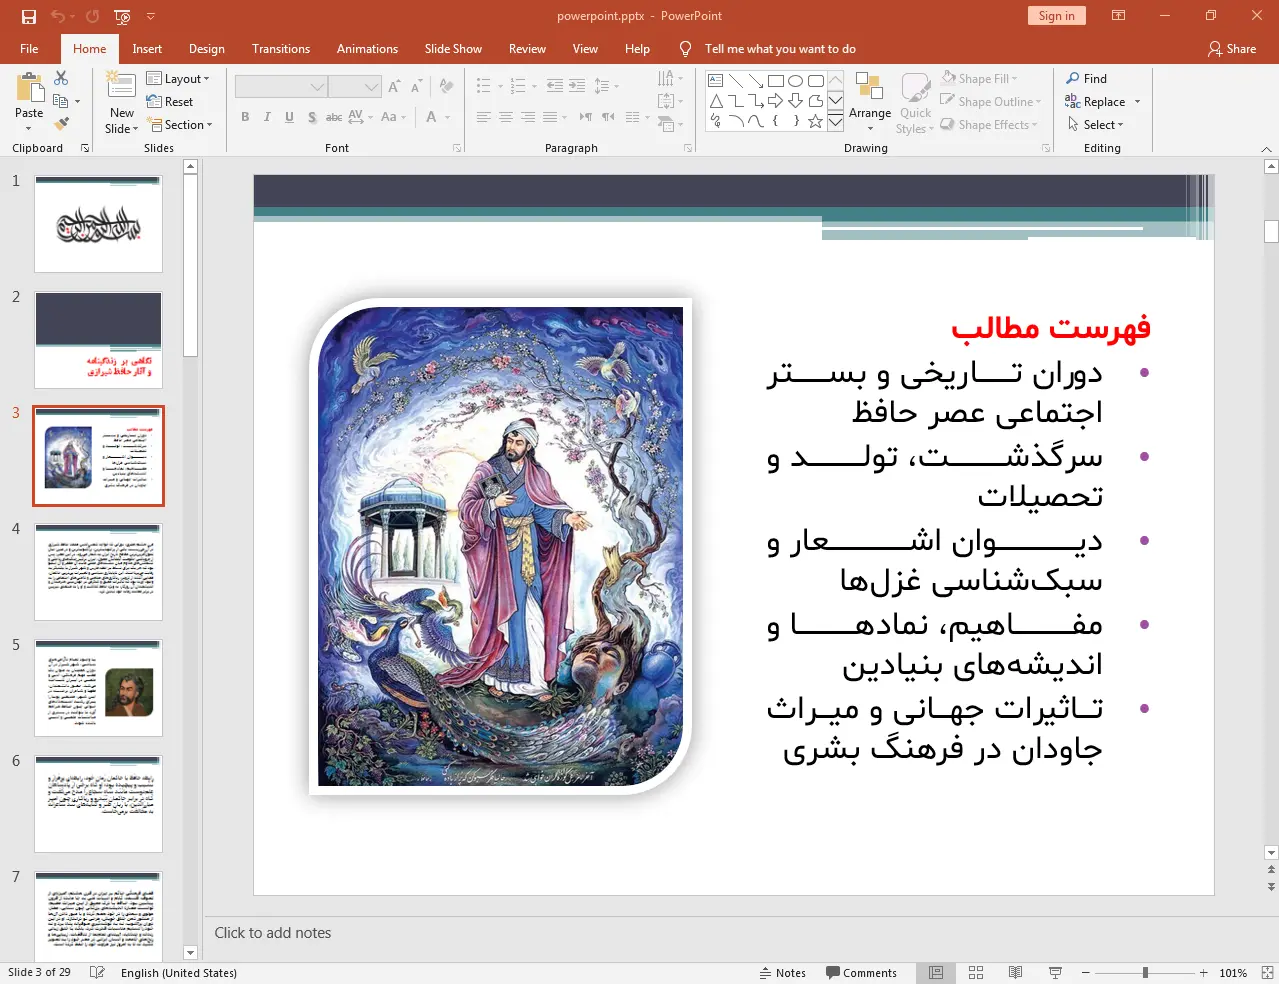Click the zoom in plus button
The height and width of the screenshot is (984, 1279).
(1204, 973)
